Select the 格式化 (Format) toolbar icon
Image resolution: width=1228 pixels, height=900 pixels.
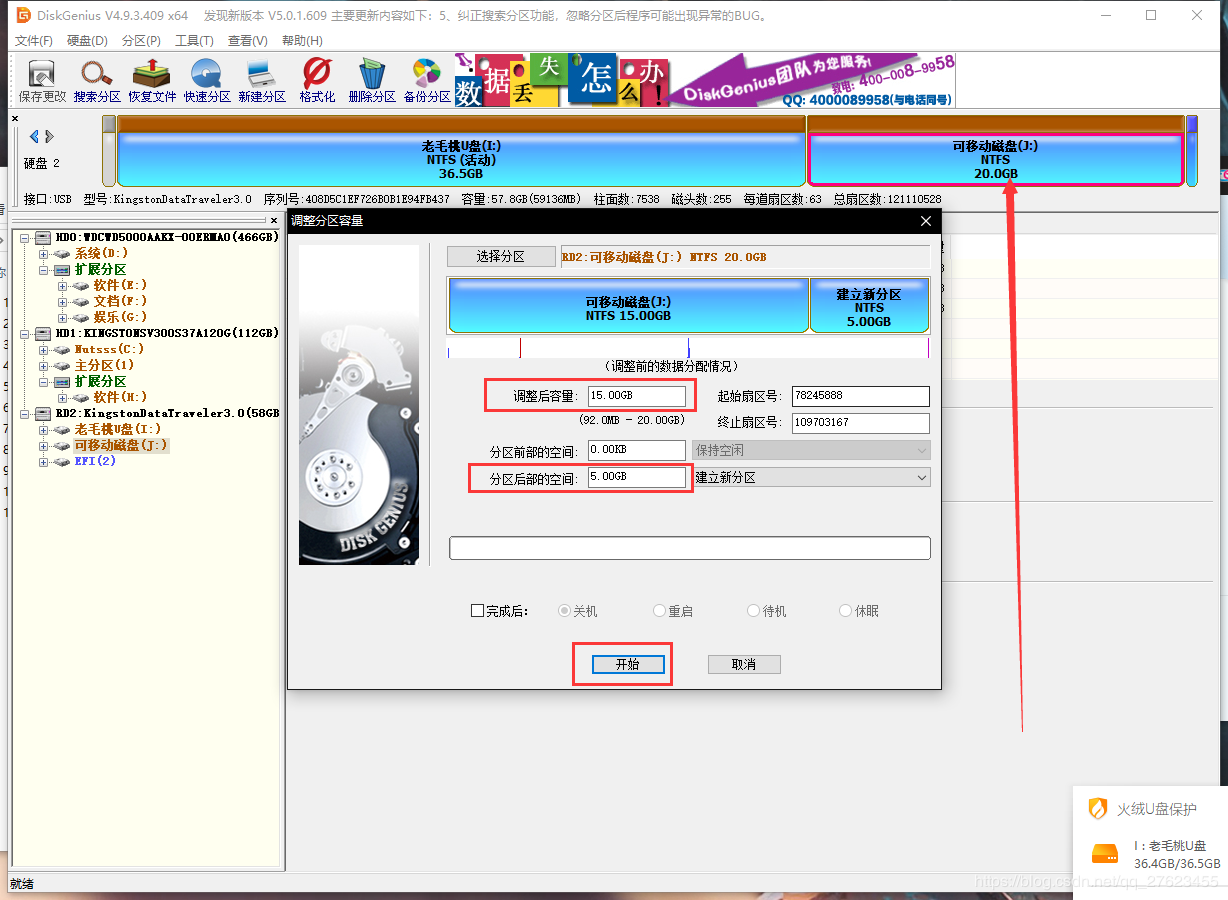316,78
